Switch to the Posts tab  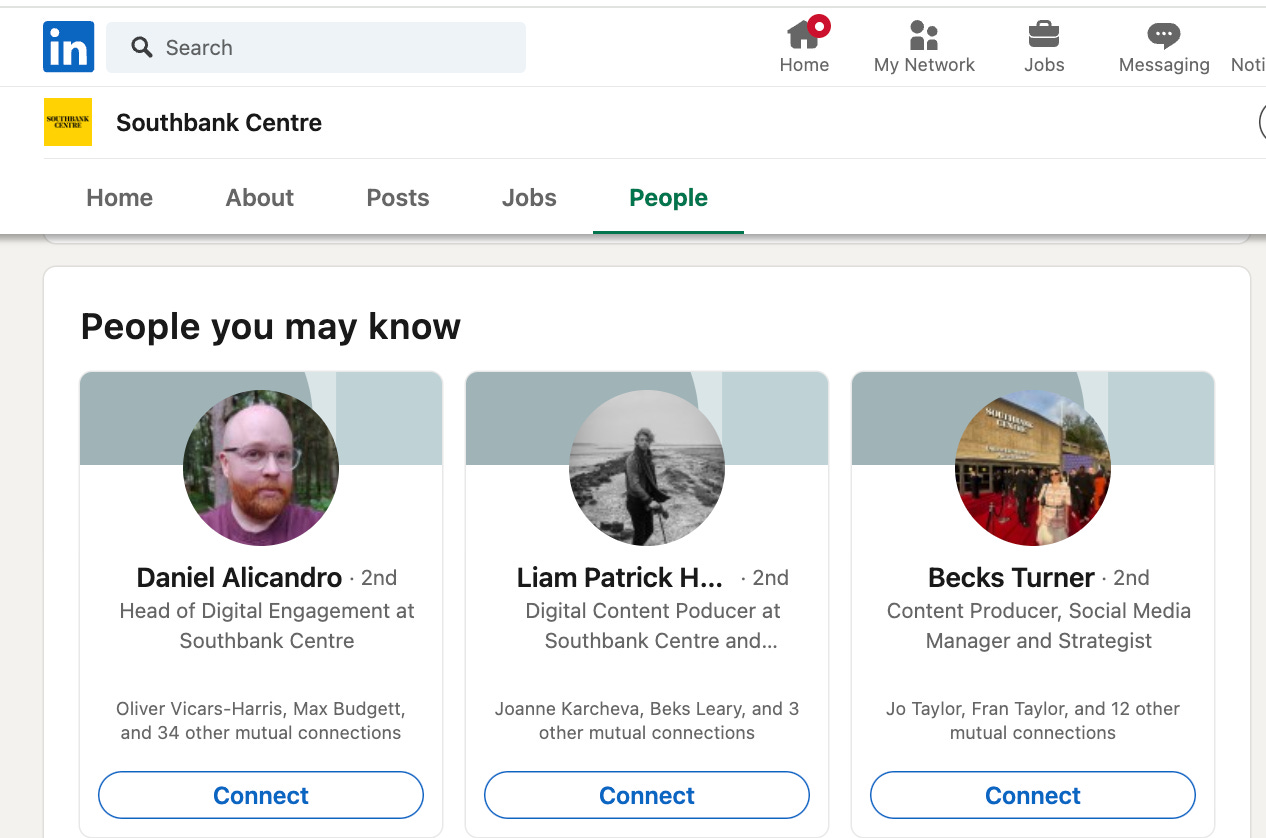(398, 197)
